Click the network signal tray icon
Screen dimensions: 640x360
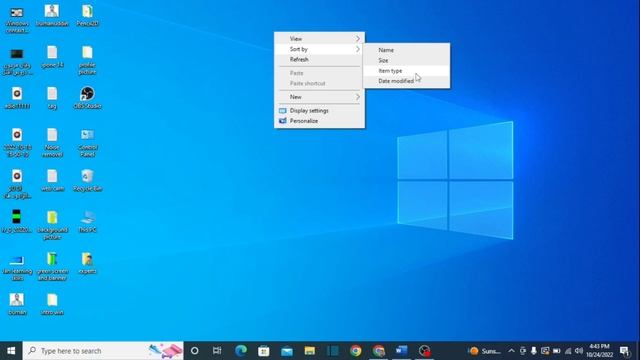click(x=568, y=351)
